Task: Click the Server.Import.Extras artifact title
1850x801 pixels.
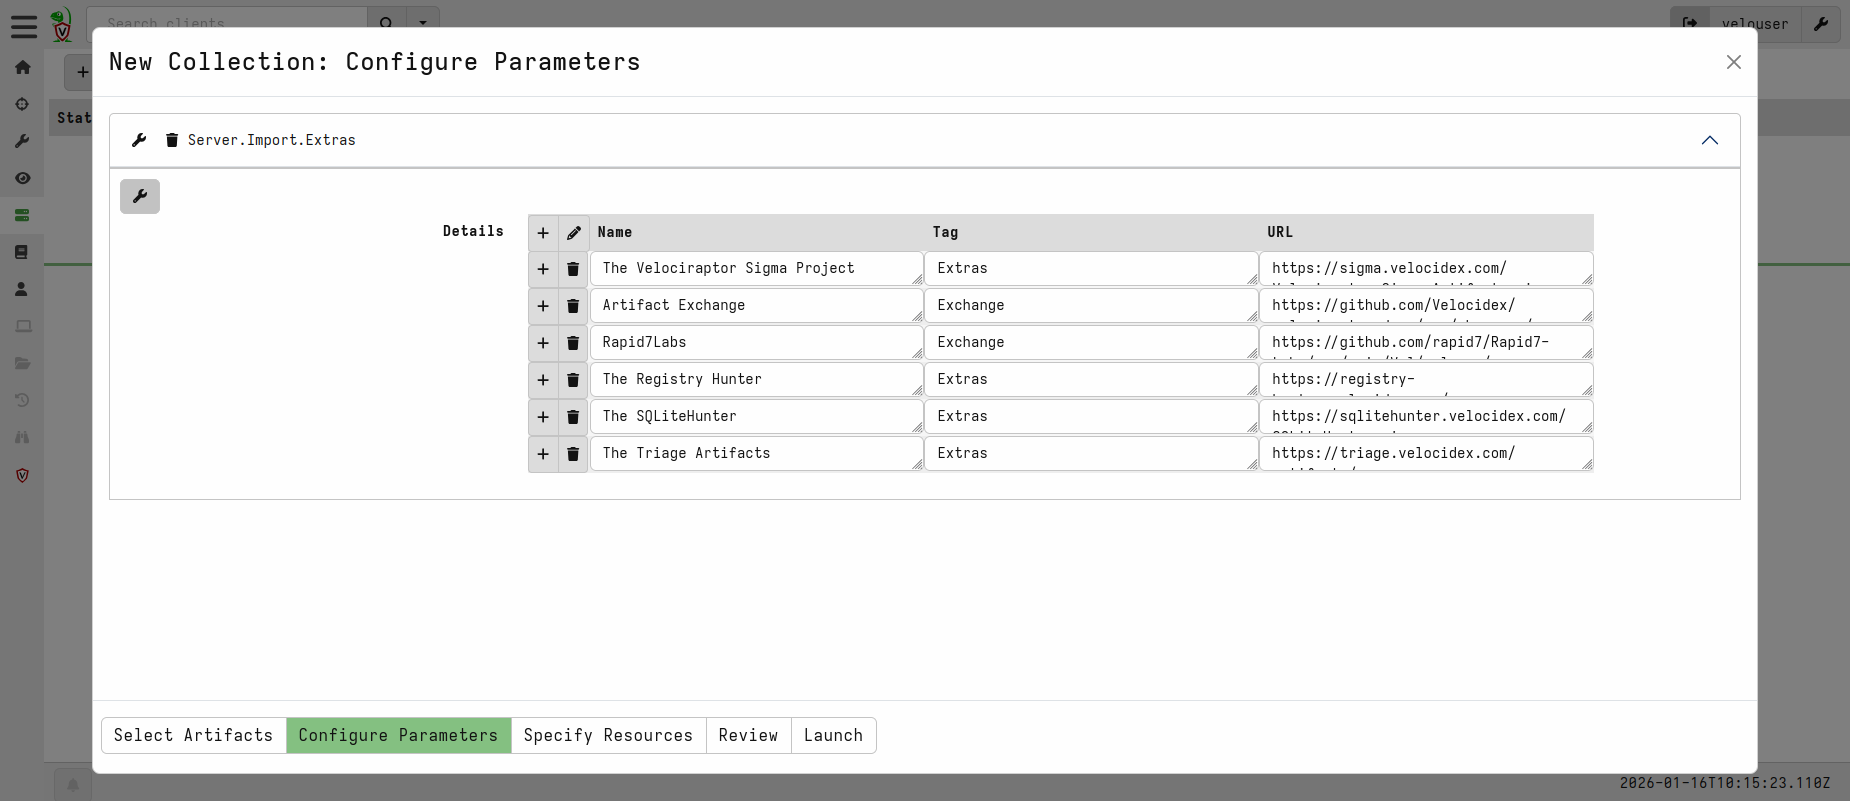Action: (x=272, y=140)
